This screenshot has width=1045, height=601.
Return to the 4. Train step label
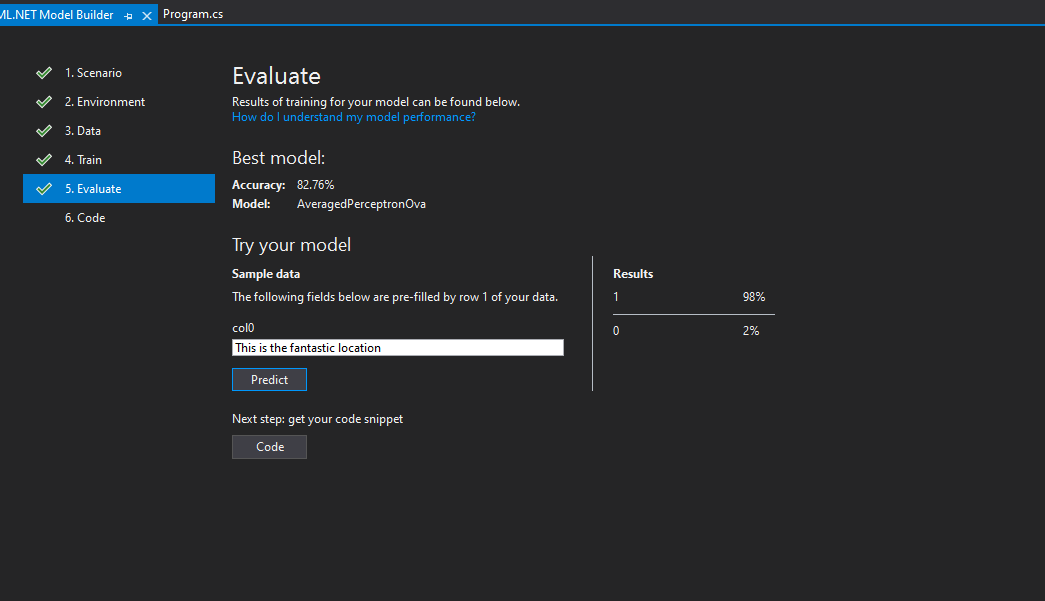pos(83,160)
